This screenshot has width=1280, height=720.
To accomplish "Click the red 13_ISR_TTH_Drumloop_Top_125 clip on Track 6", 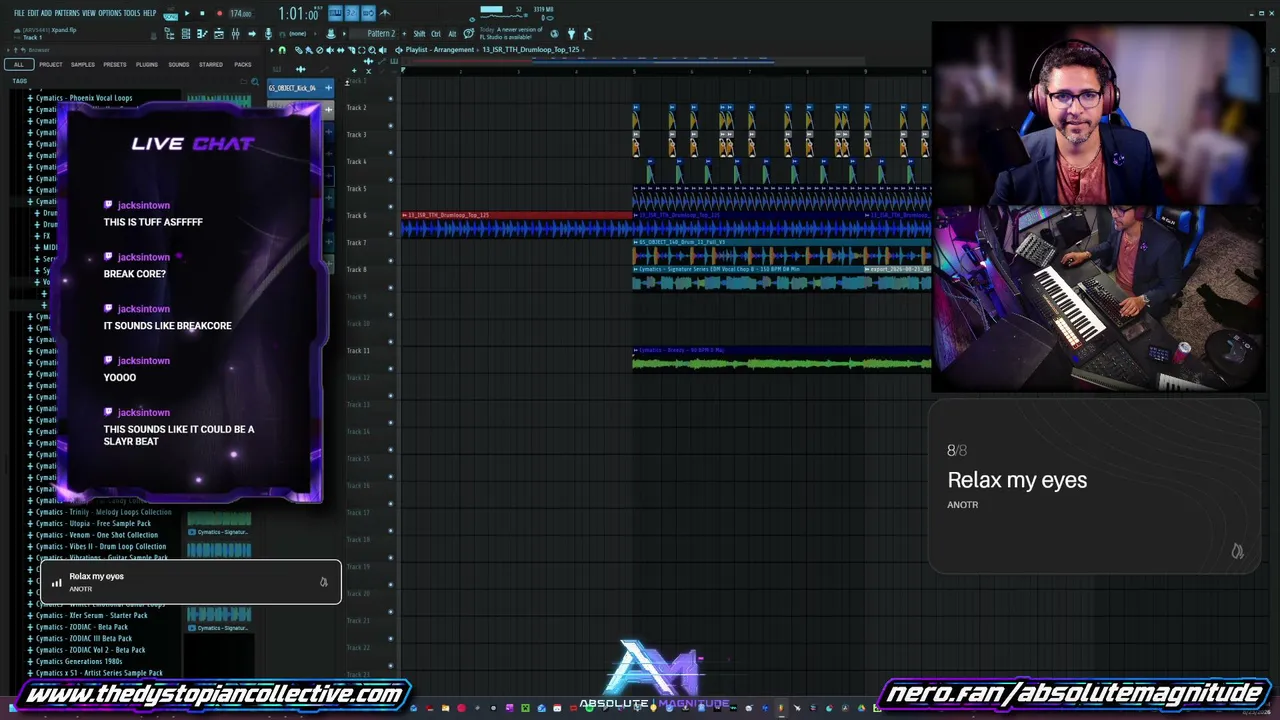I will coord(516,225).
